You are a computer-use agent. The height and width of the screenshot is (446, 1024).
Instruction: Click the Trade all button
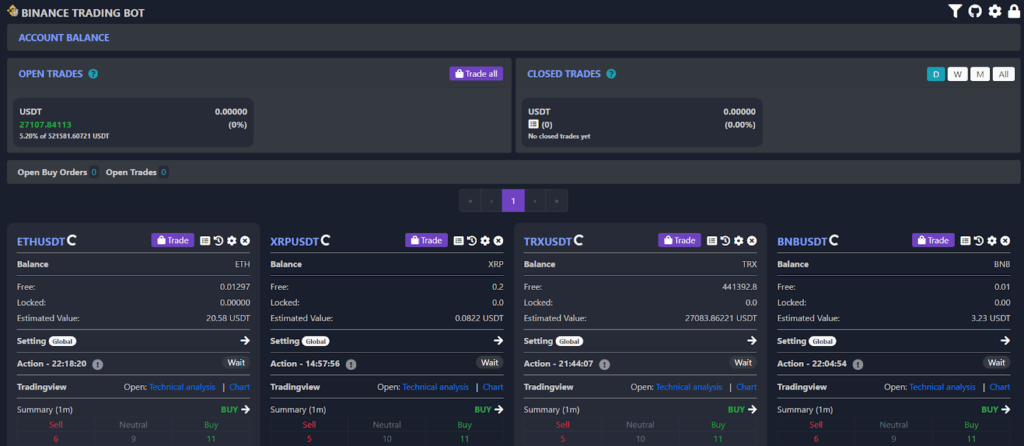click(476, 74)
